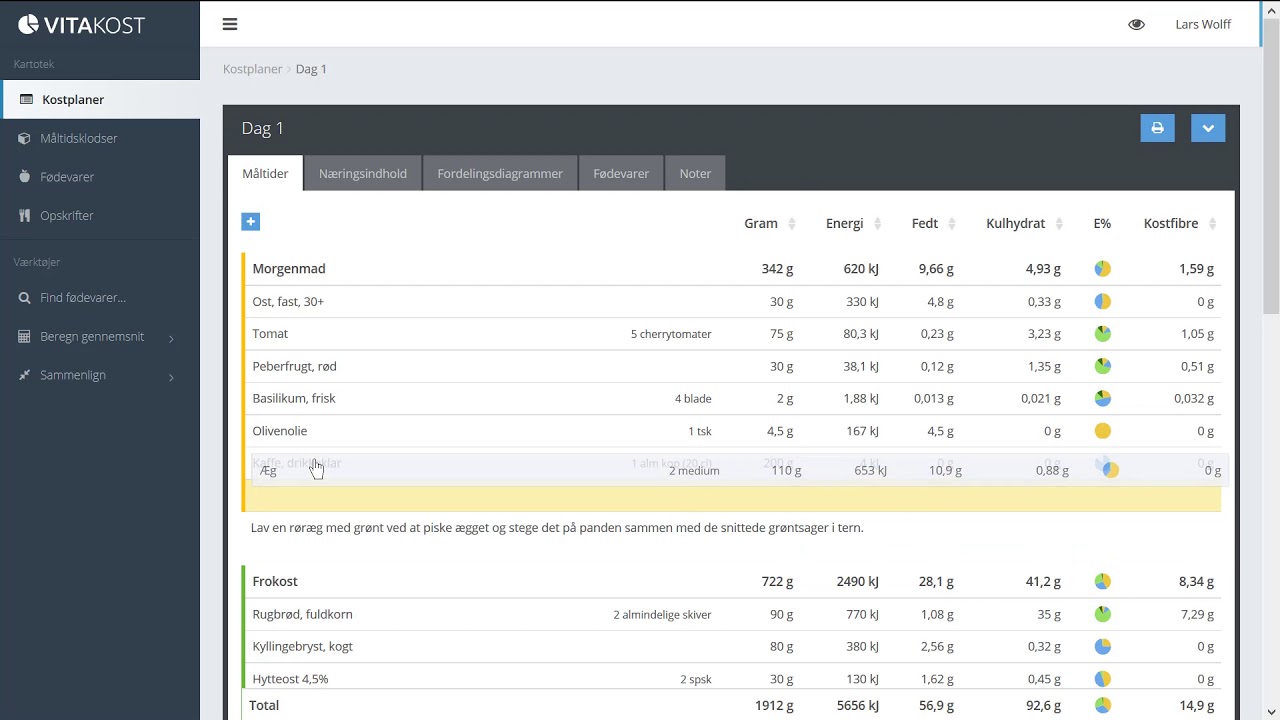Click the Olivenolie E% pie chart
The image size is (1280, 720).
click(x=1102, y=431)
